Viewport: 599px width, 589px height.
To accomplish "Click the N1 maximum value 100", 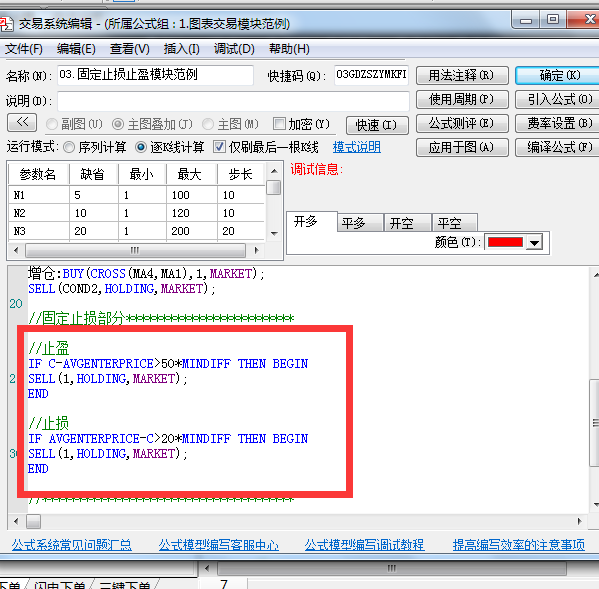I will click(x=192, y=195).
